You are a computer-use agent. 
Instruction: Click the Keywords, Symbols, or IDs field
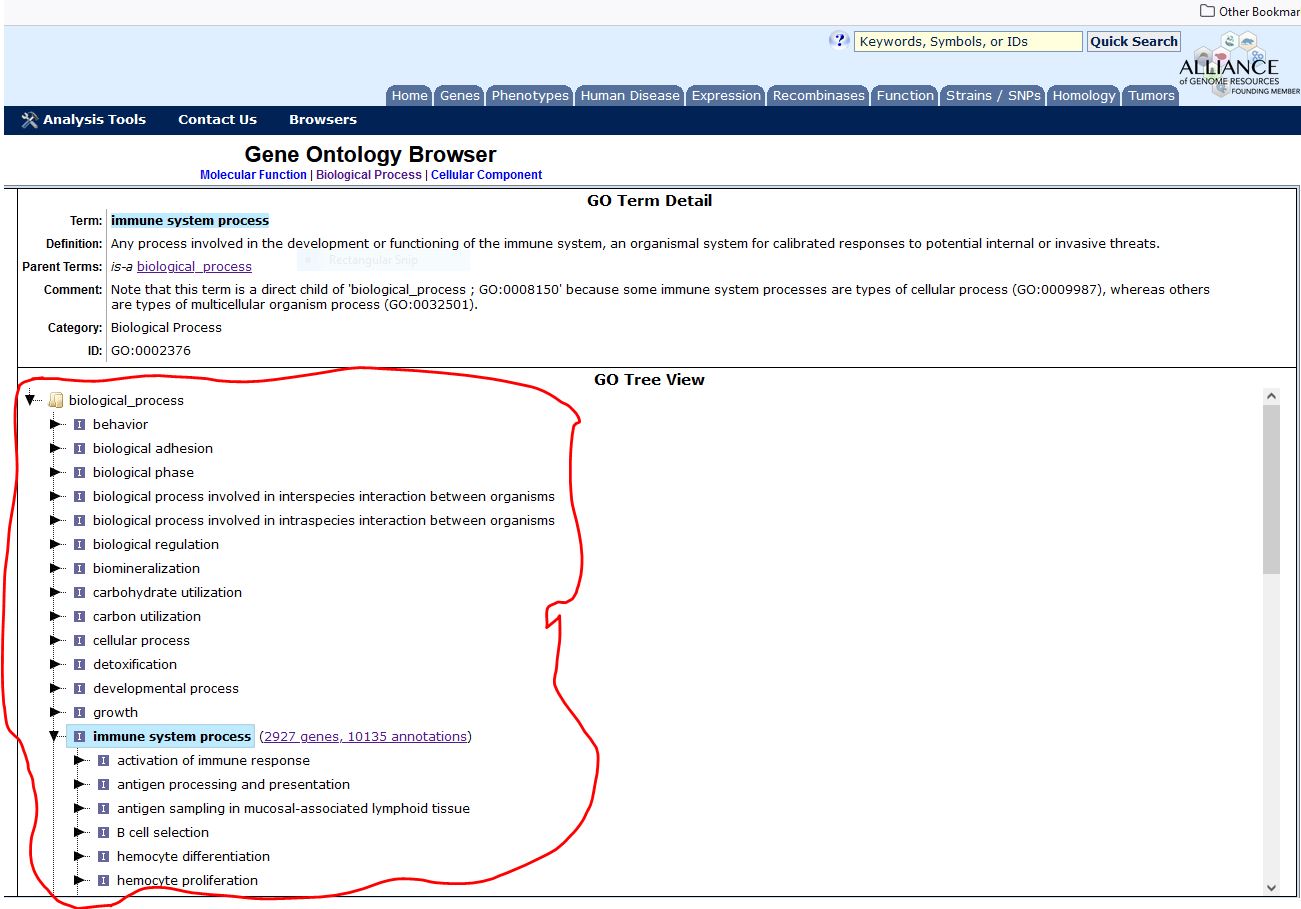967,41
